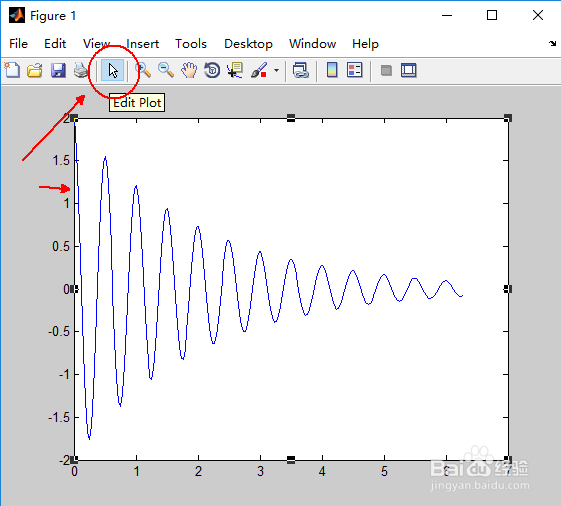Click the Hide Plot Tools icon
Screen dimensions: 561x506
pyautogui.click(x=386, y=70)
